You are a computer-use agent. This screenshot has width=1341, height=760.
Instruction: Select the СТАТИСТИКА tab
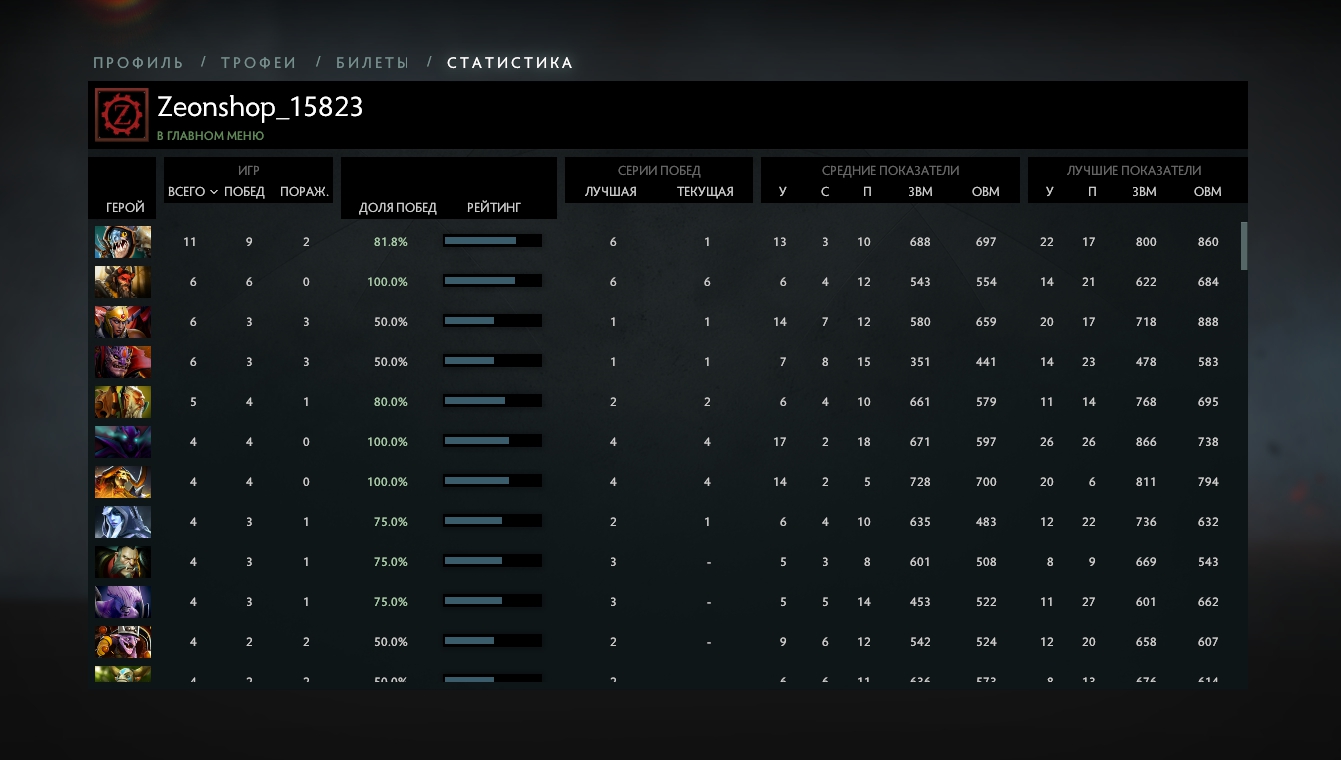point(510,63)
